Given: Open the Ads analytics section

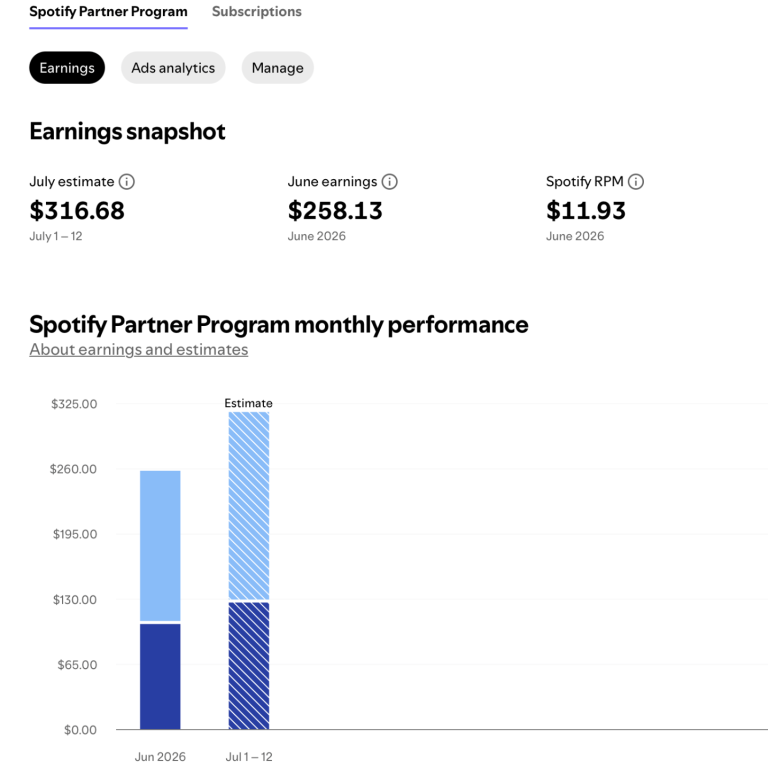Looking at the screenshot, I should coord(173,68).
